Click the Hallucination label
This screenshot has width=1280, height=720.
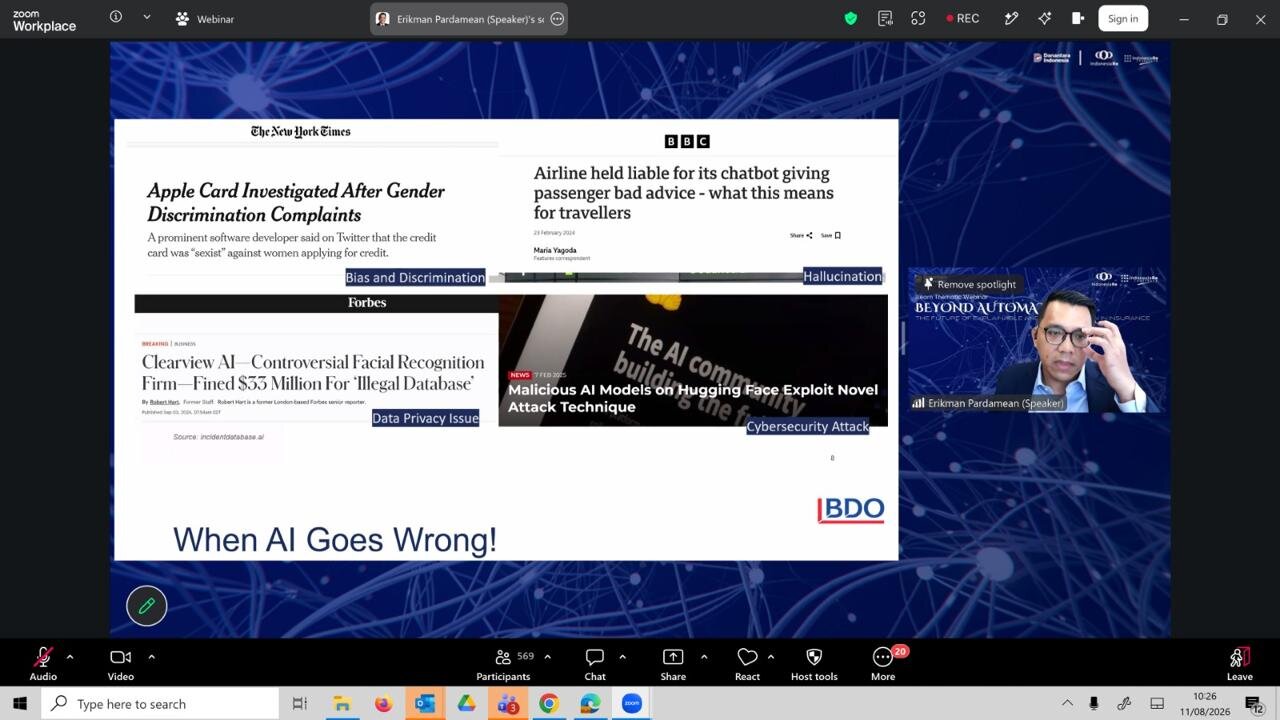842,276
